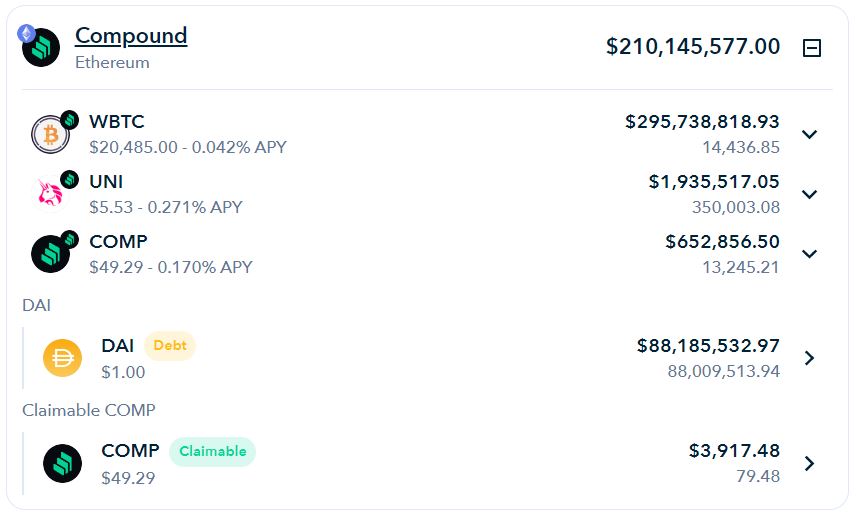Click the DAI debt token icon
856x520 pixels.
point(62,358)
